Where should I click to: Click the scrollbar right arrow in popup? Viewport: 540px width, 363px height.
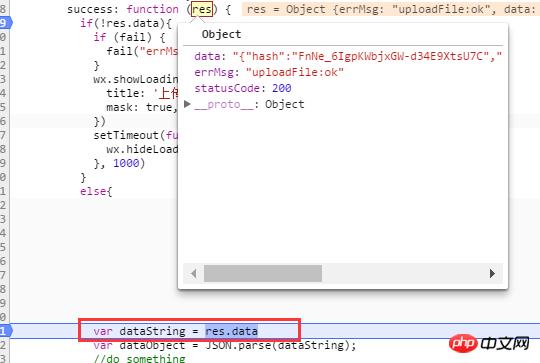[x=492, y=273]
